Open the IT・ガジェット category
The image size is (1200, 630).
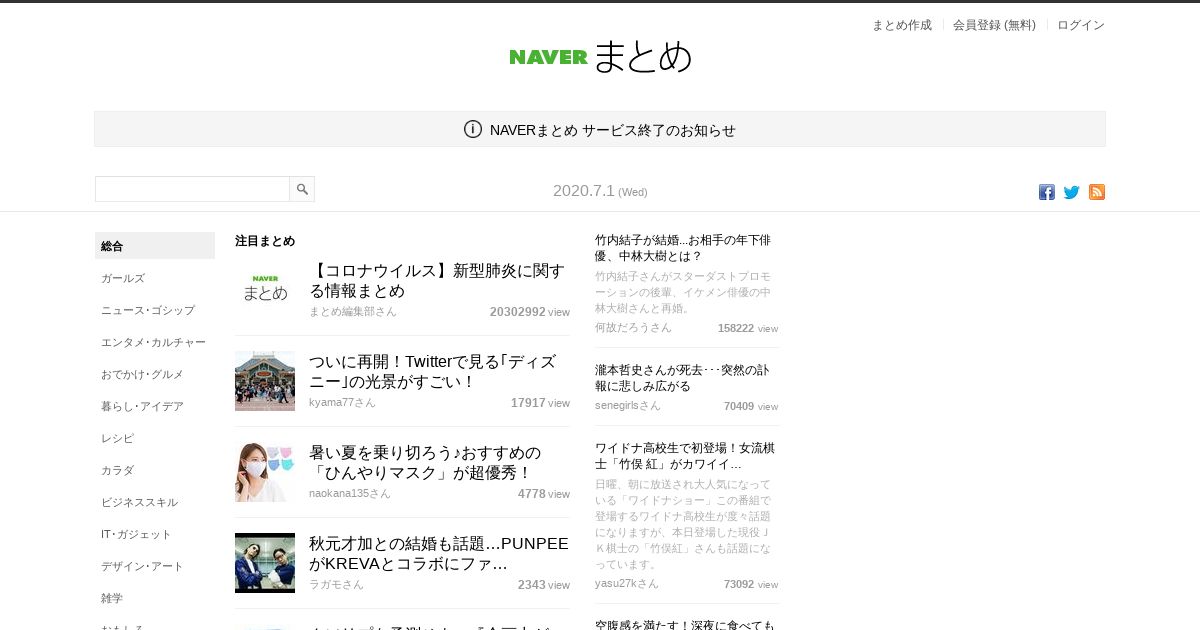[x=155, y=534]
